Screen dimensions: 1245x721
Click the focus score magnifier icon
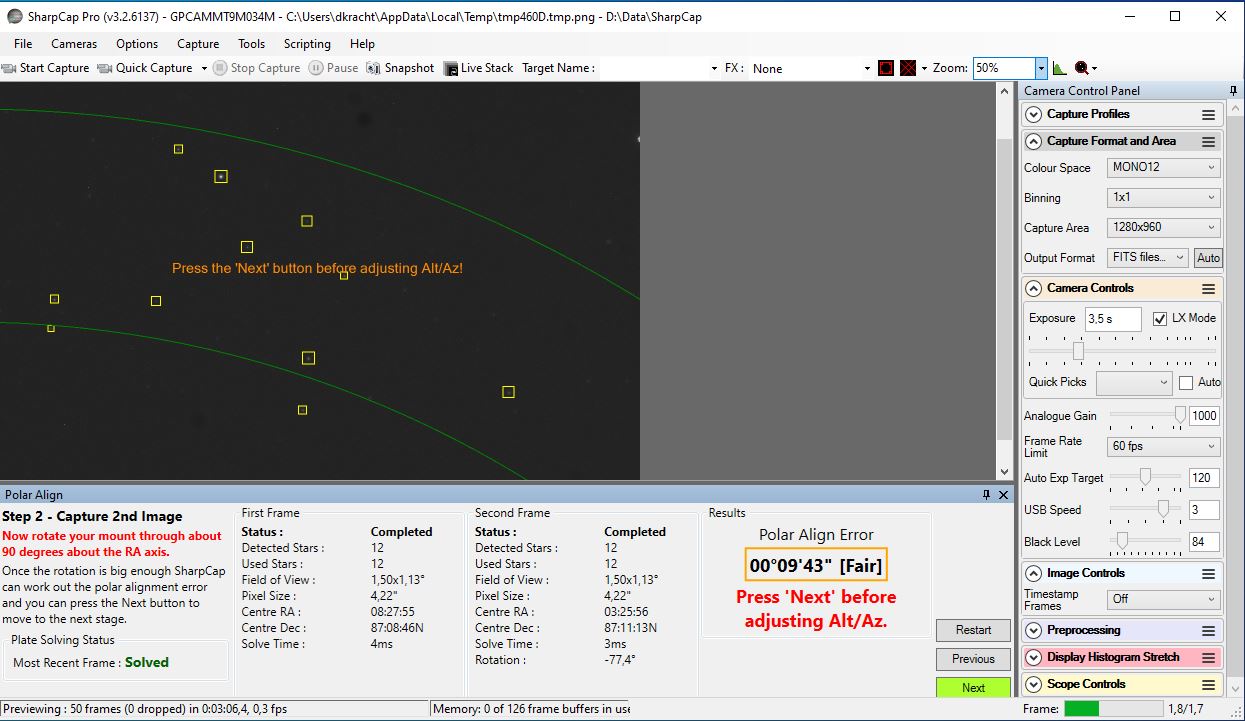coord(1081,68)
